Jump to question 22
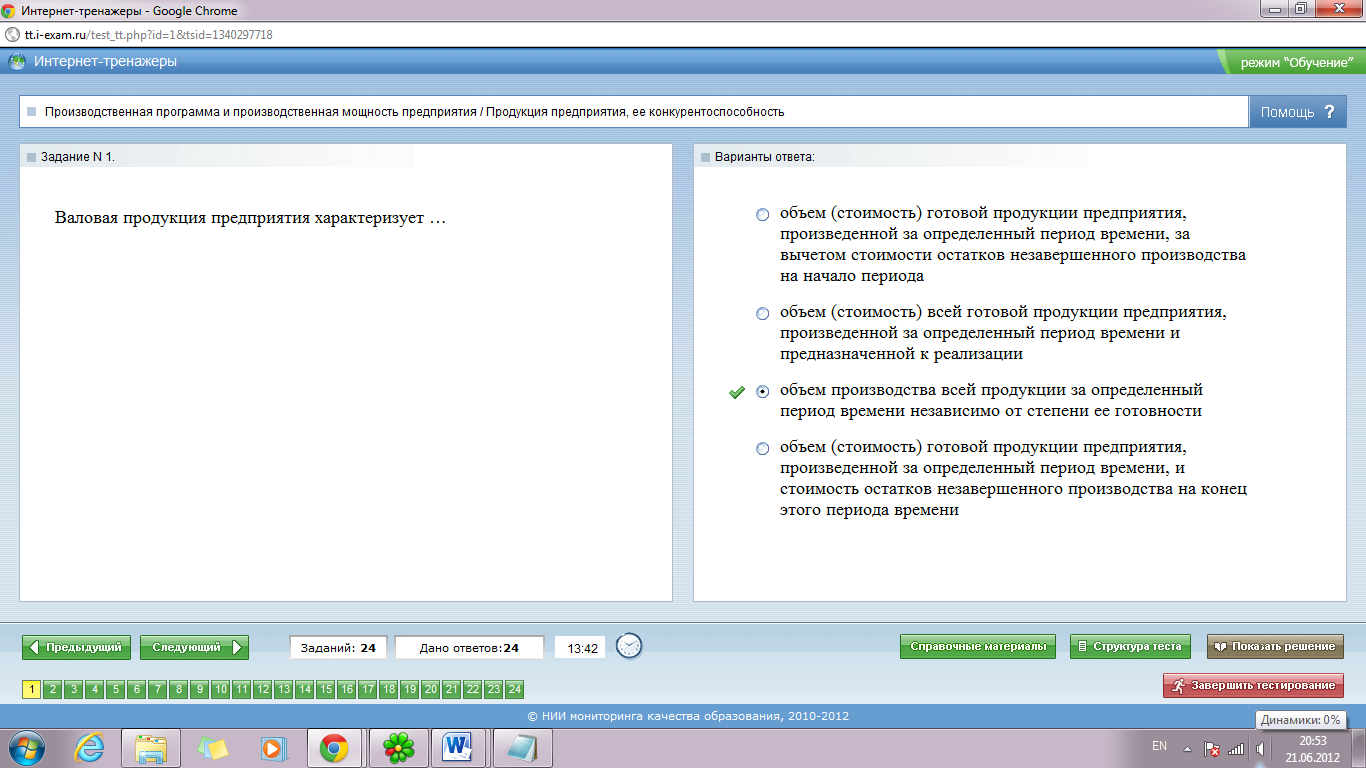This screenshot has height=768, width=1366. pyautogui.click(x=472, y=689)
